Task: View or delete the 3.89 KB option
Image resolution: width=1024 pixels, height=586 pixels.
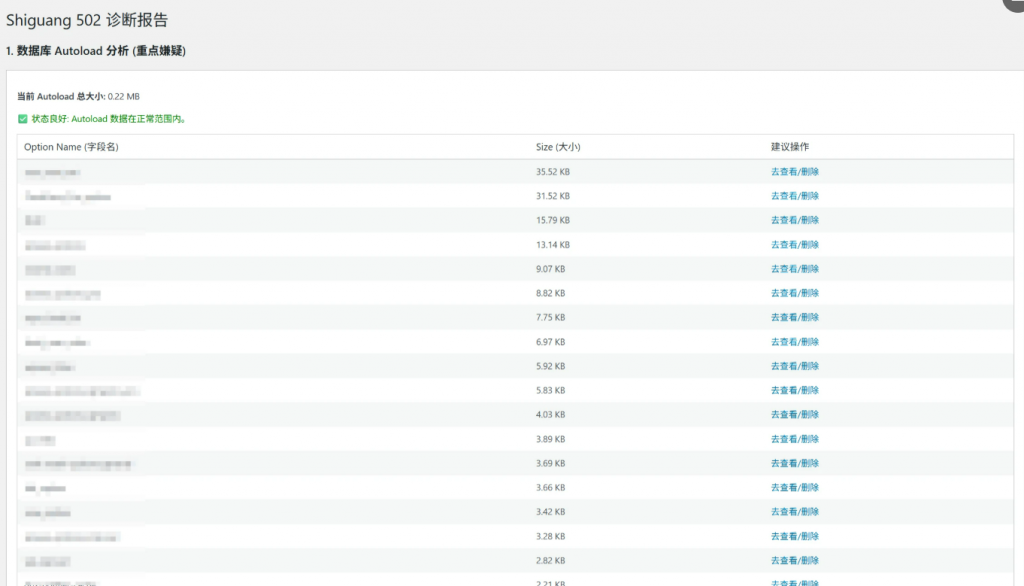Action: 794,439
